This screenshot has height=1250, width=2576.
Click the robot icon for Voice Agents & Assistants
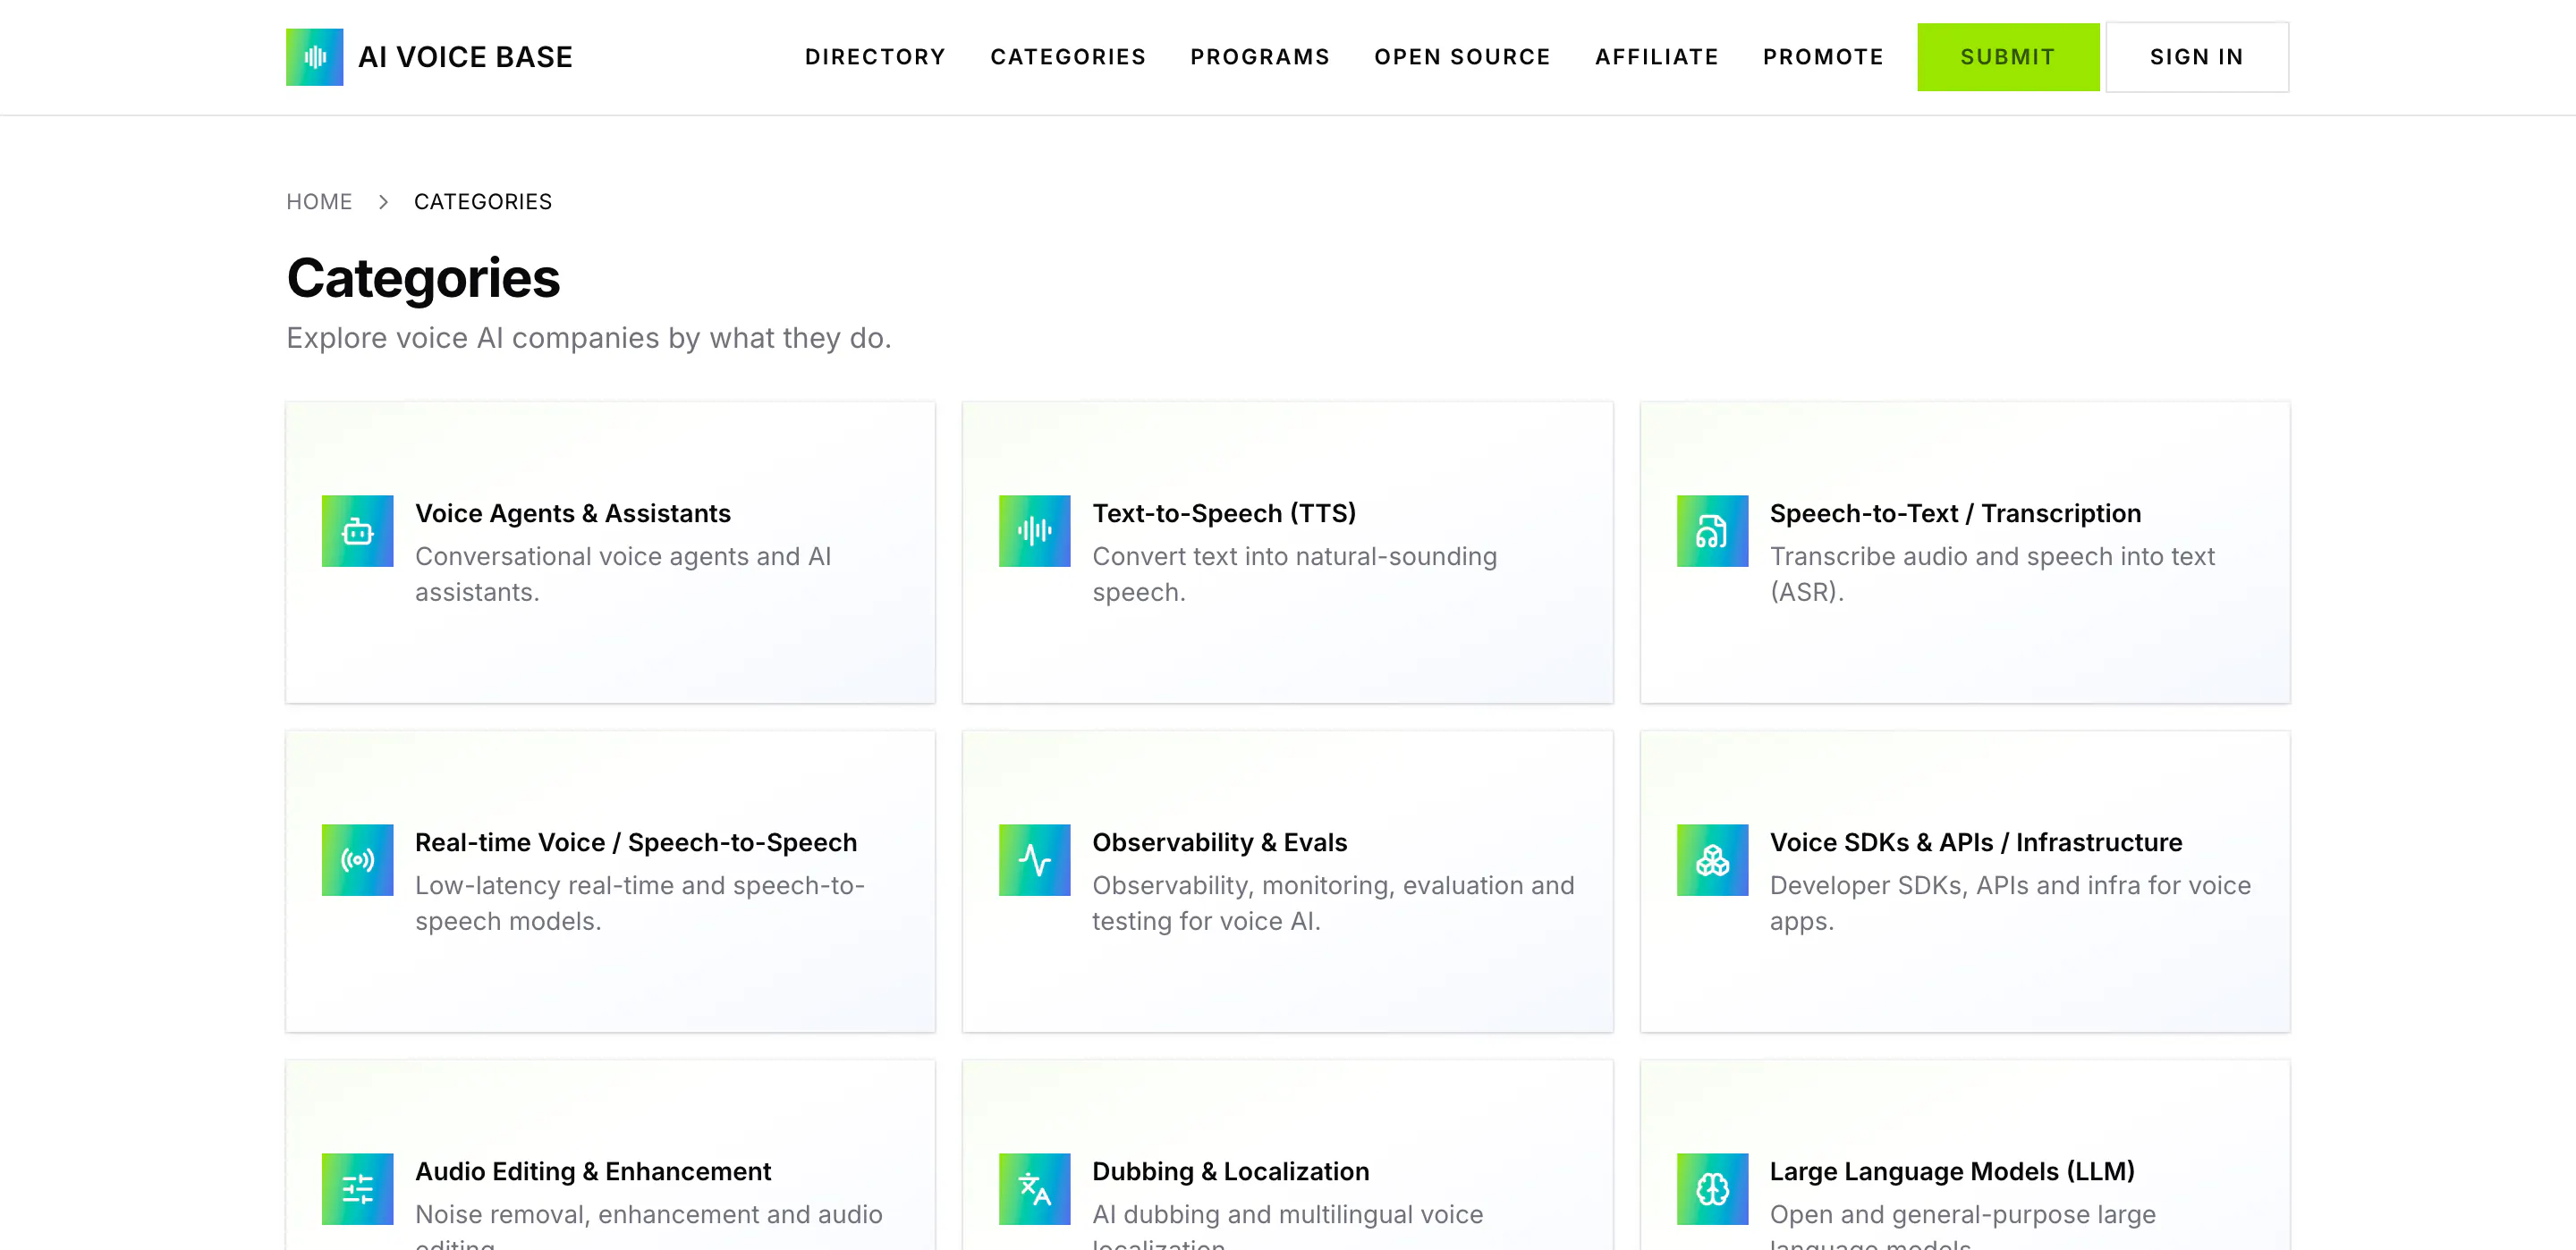pyautogui.click(x=357, y=531)
